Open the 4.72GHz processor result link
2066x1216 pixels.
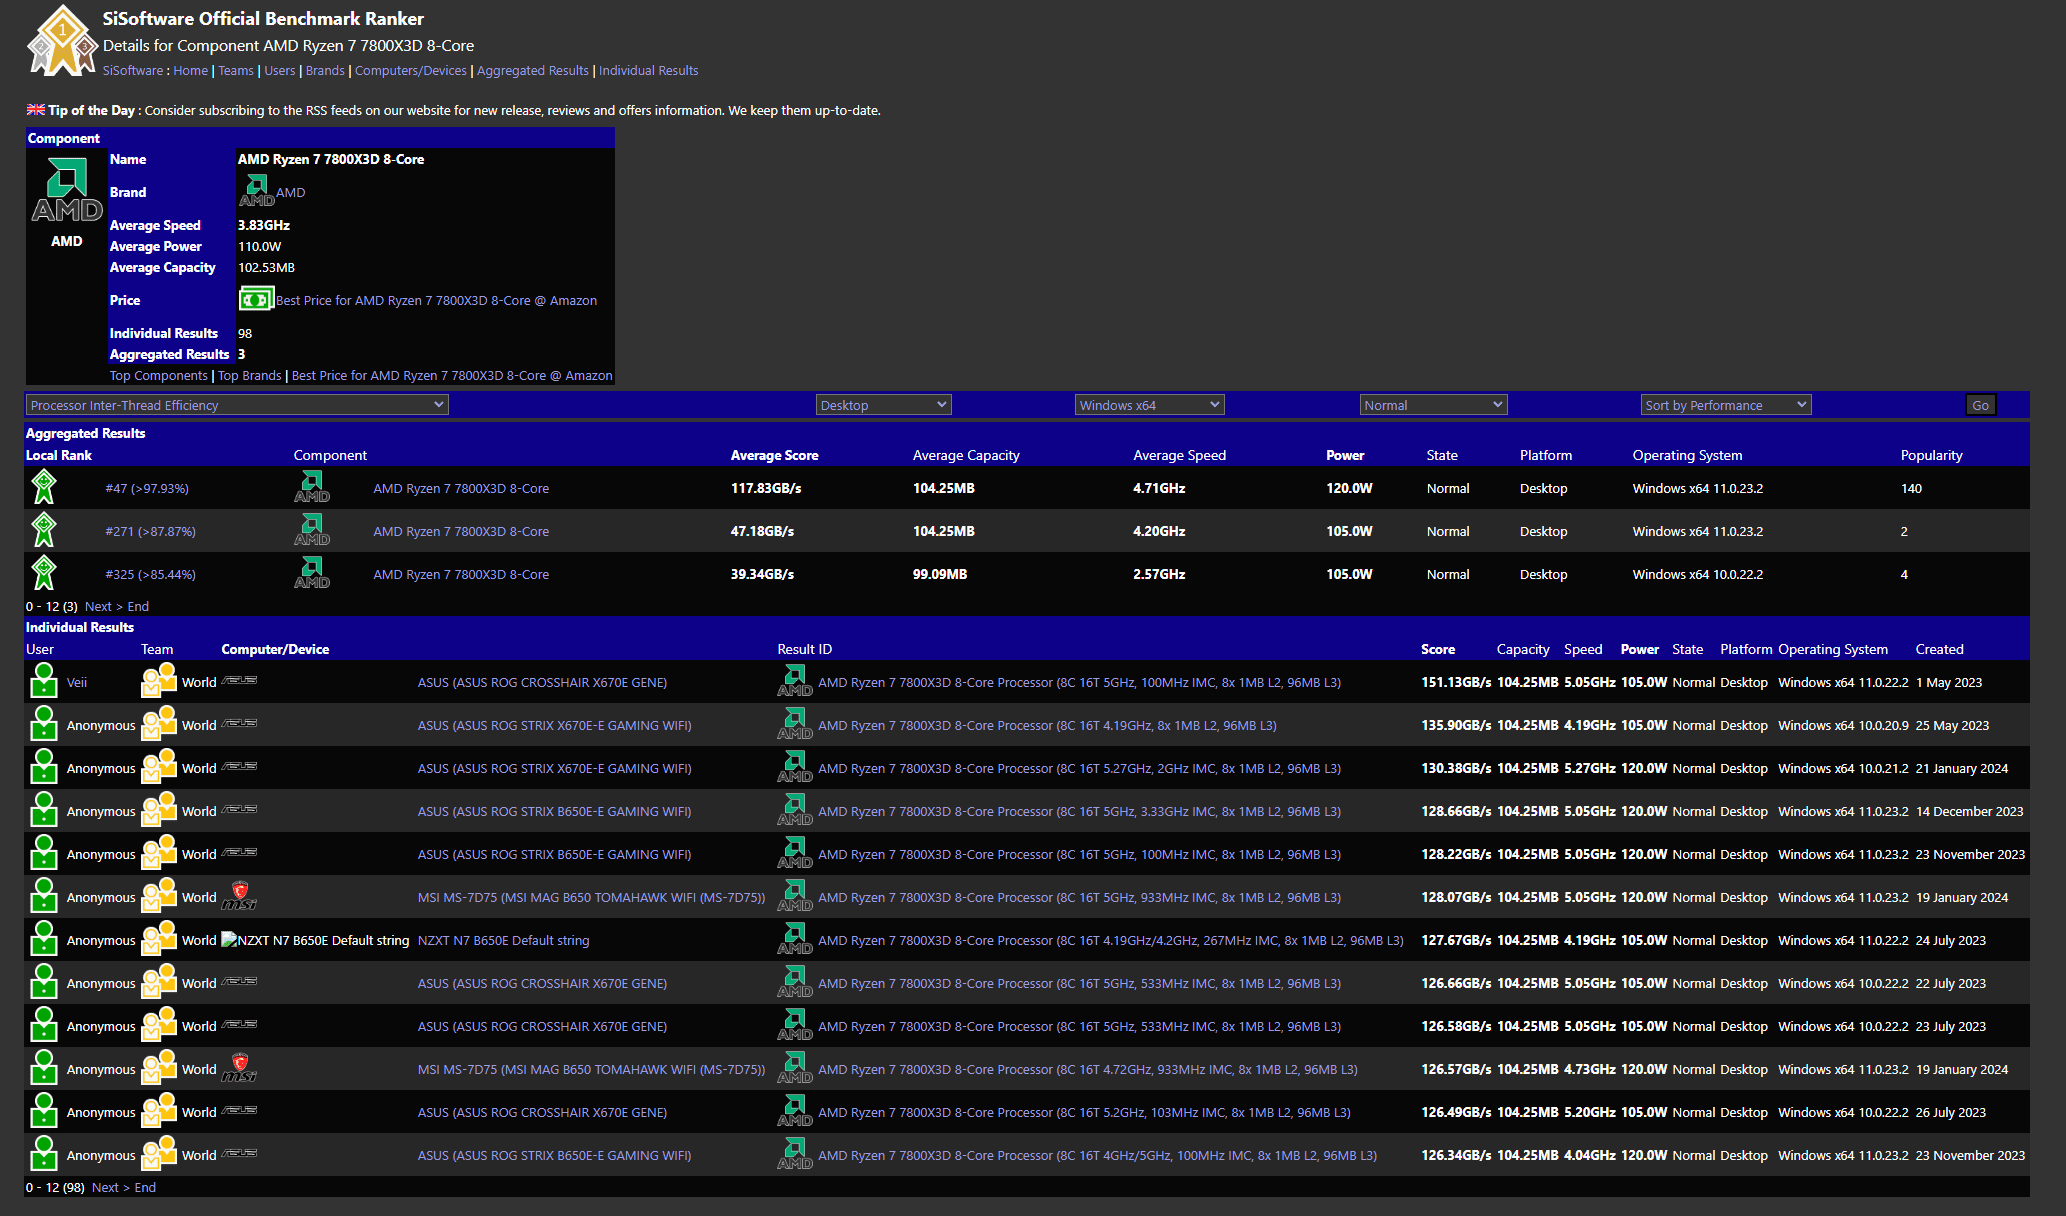[x=1088, y=1069]
